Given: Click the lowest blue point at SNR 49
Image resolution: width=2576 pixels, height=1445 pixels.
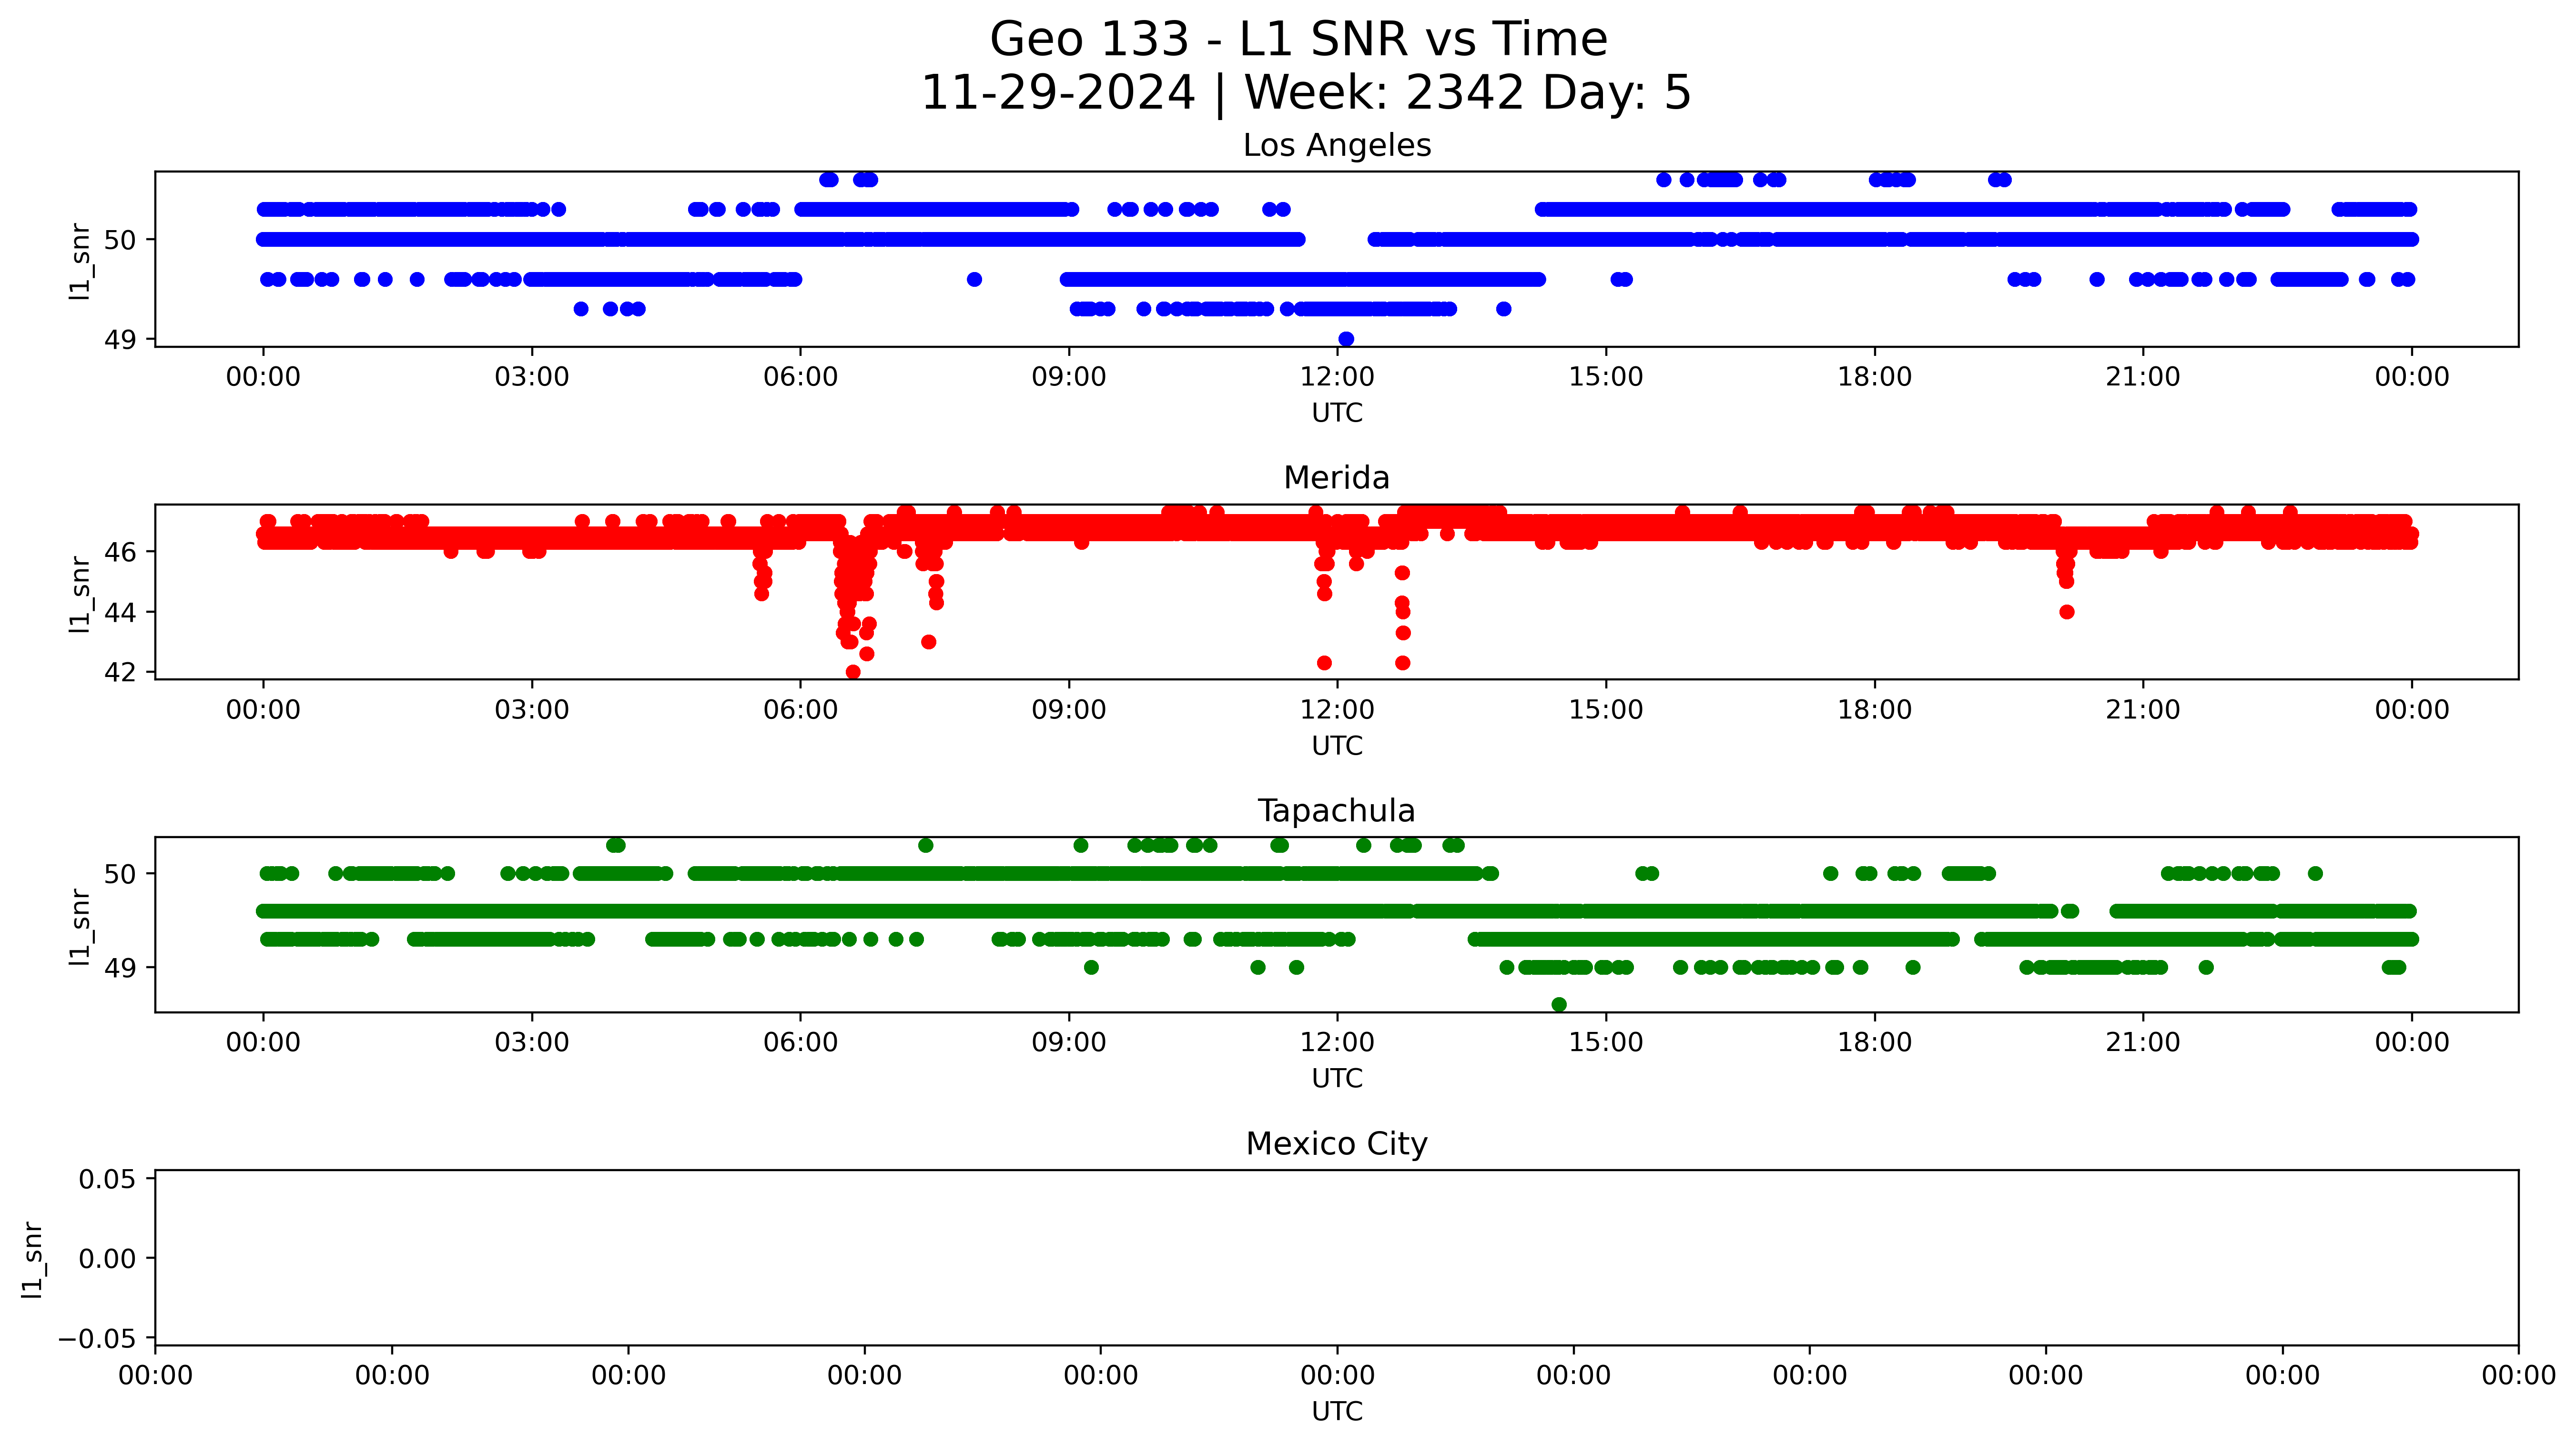Looking at the screenshot, I should click(x=1346, y=339).
